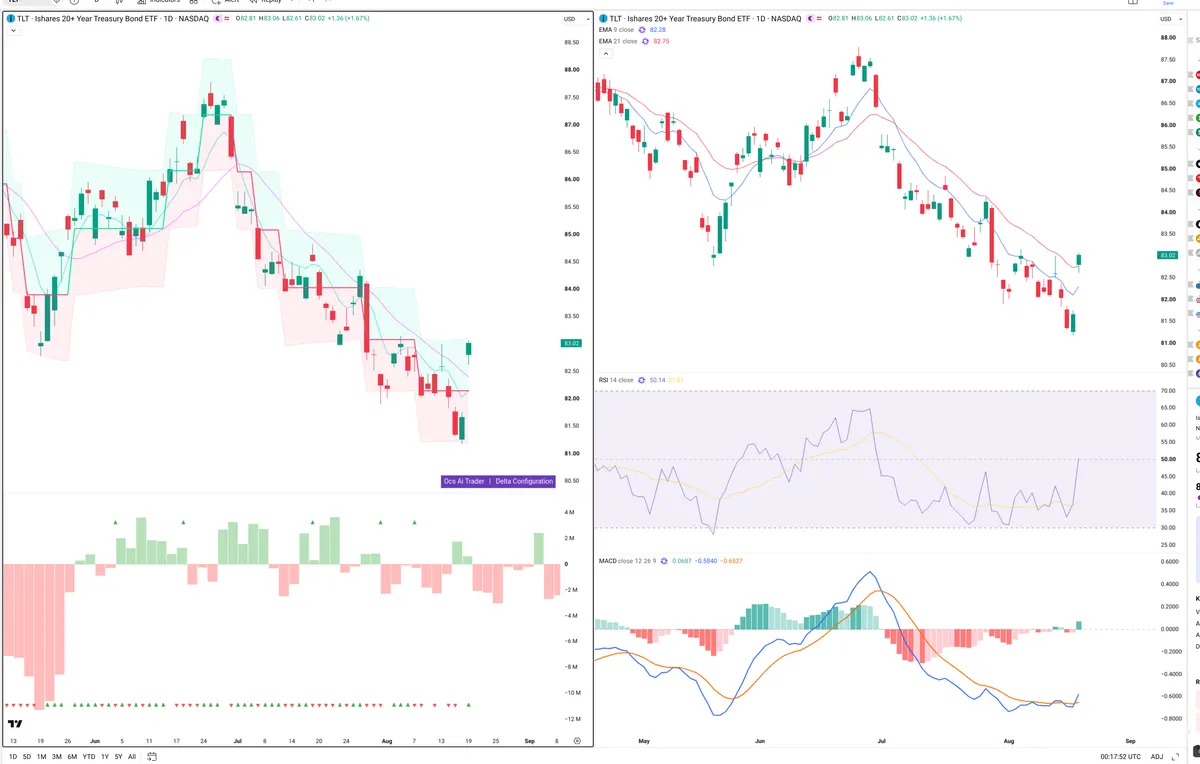
Task: Click the TLT logo icon on left chart
Action: [x=12, y=19]
